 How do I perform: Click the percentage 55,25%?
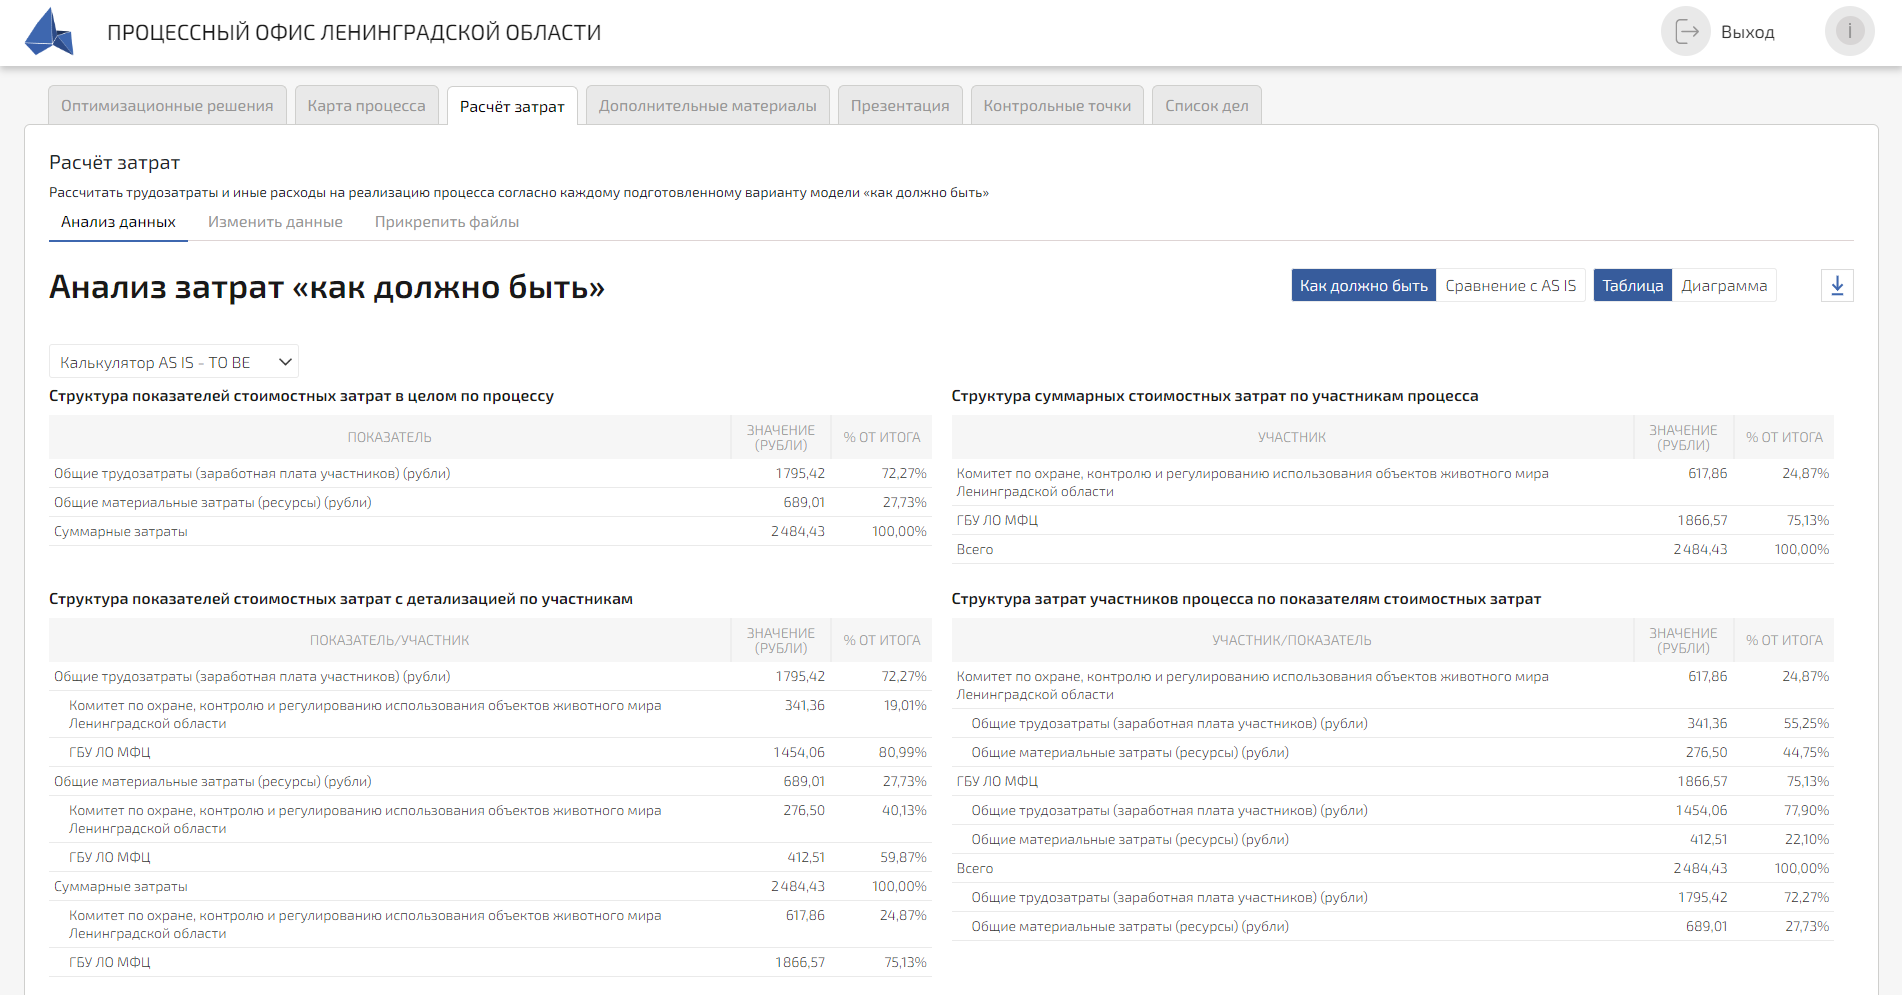point(1806,724)
